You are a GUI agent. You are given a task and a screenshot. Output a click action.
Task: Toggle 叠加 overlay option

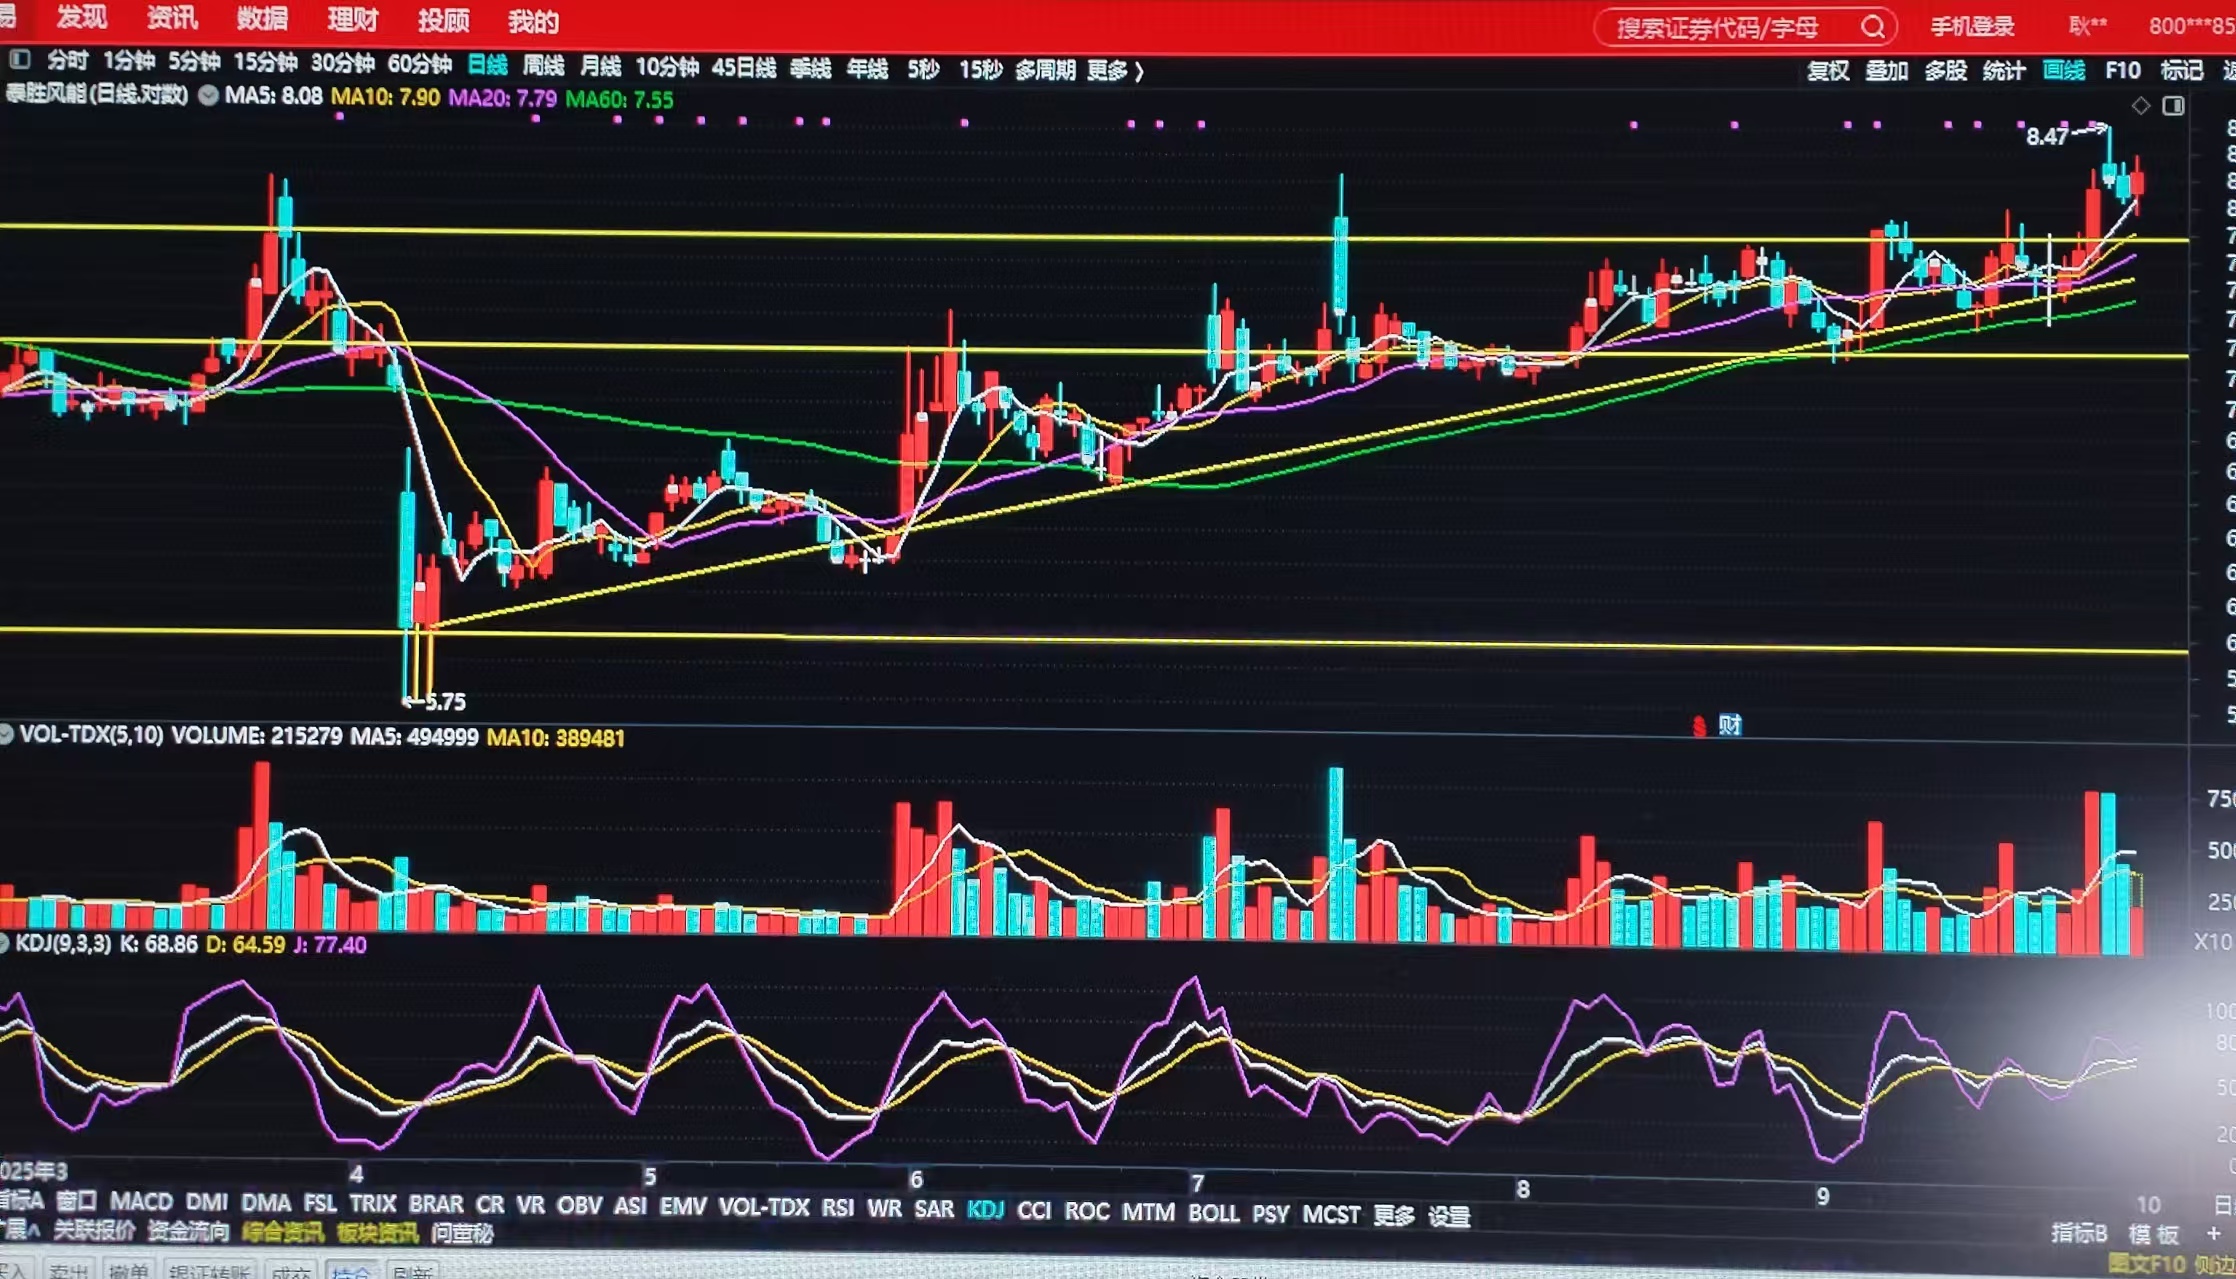click(x=1886, y=71)
